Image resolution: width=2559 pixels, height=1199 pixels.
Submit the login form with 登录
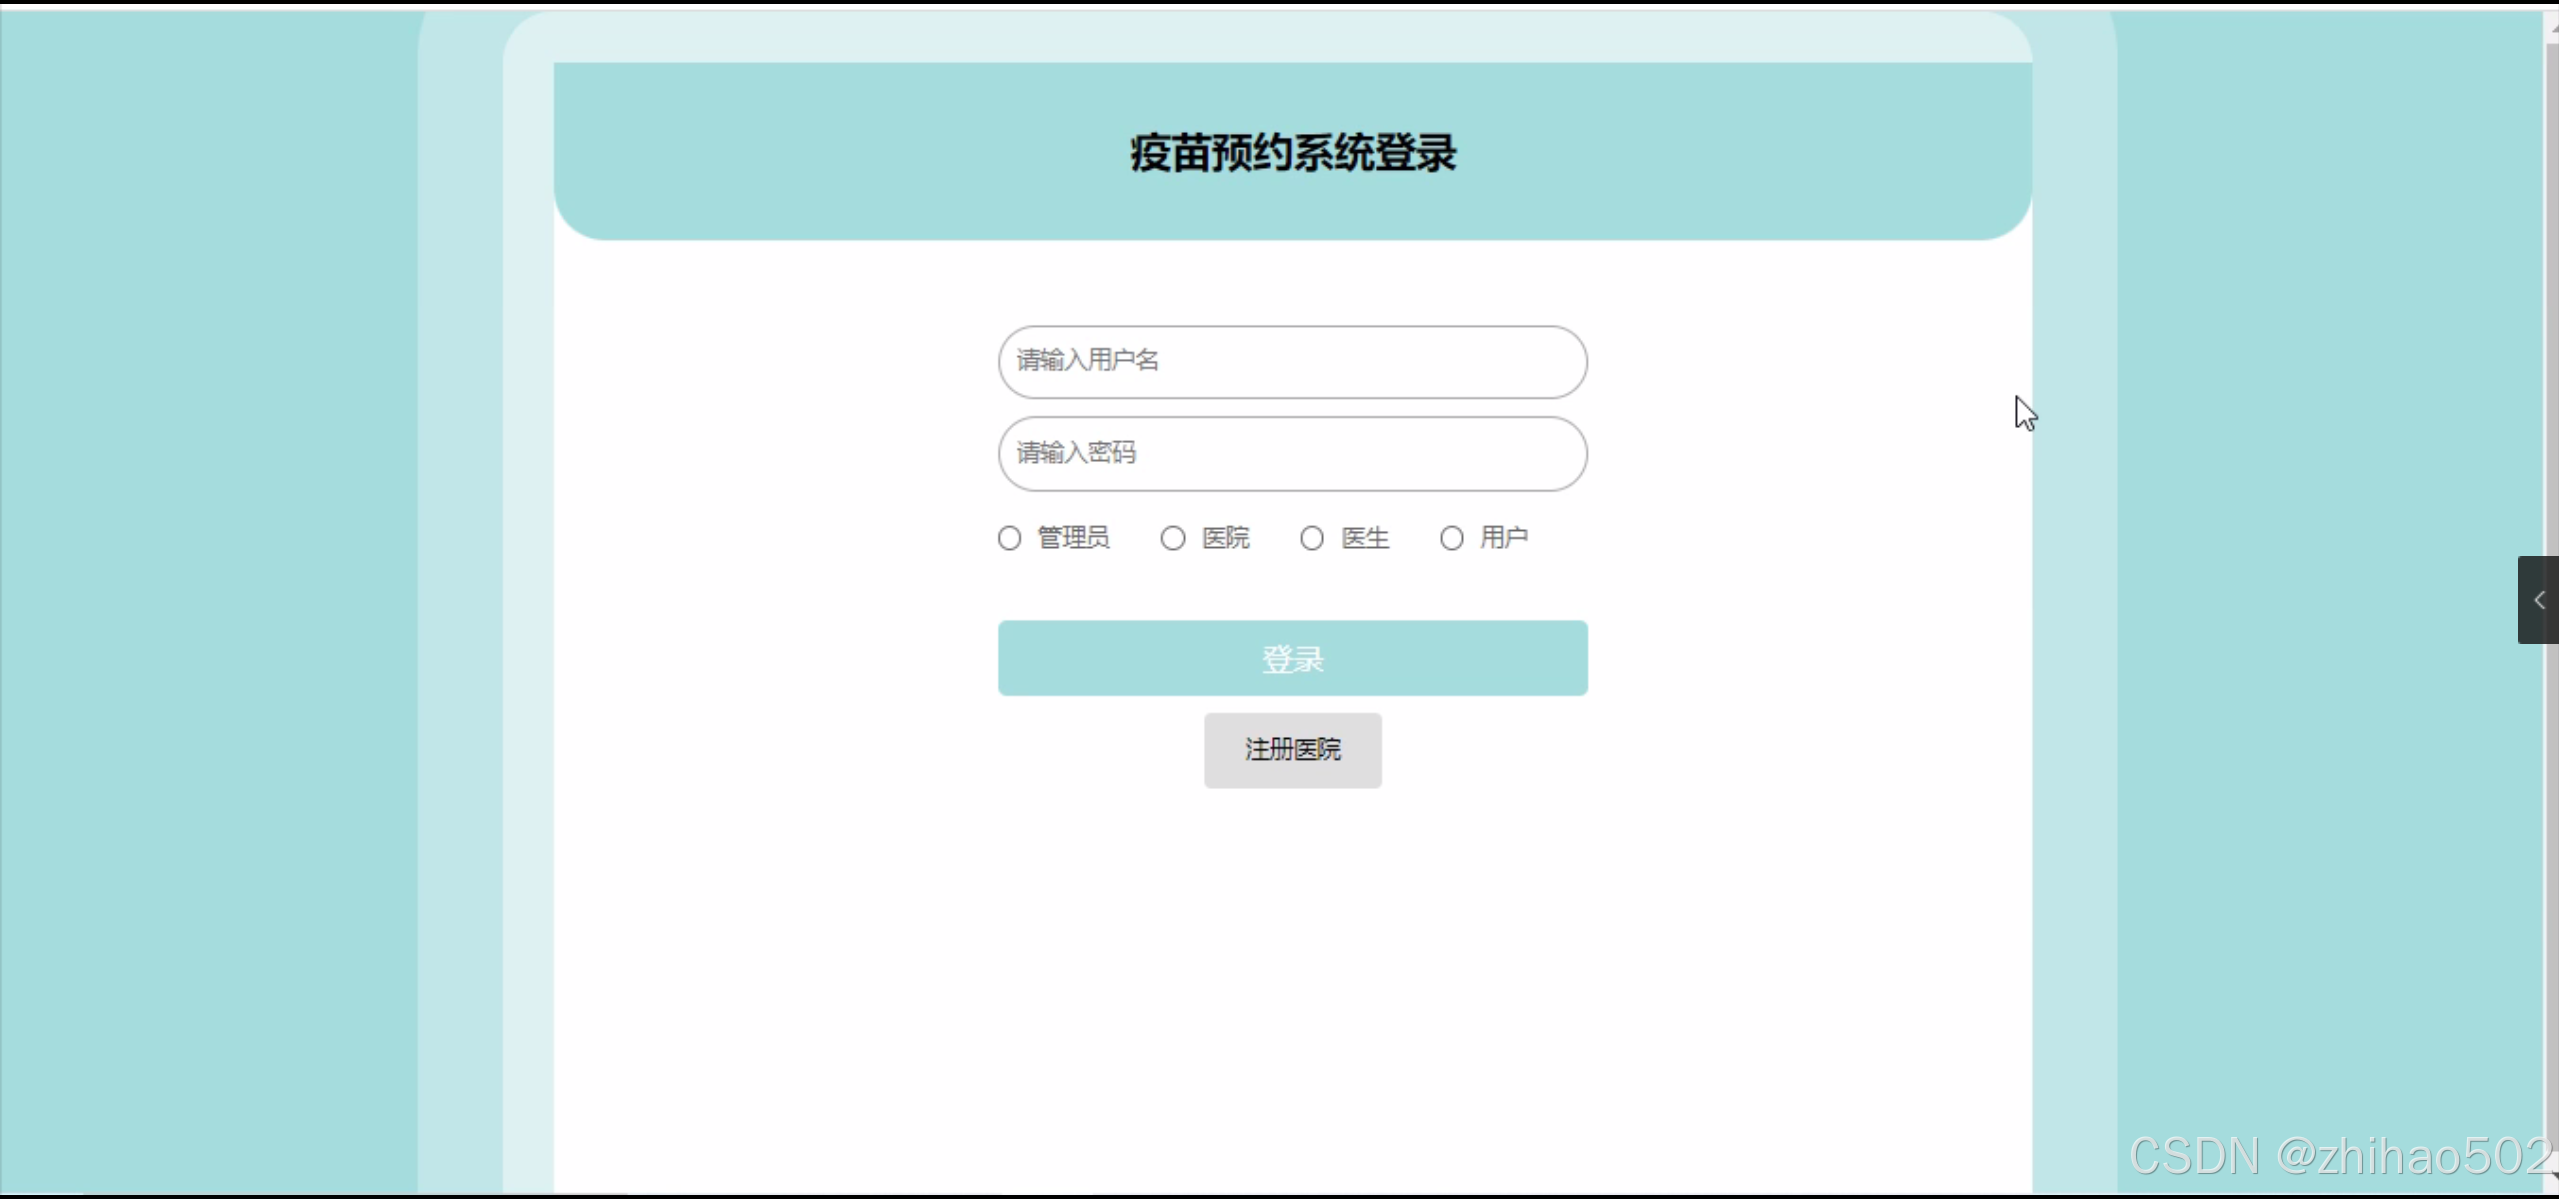(x=1292, y=658)
